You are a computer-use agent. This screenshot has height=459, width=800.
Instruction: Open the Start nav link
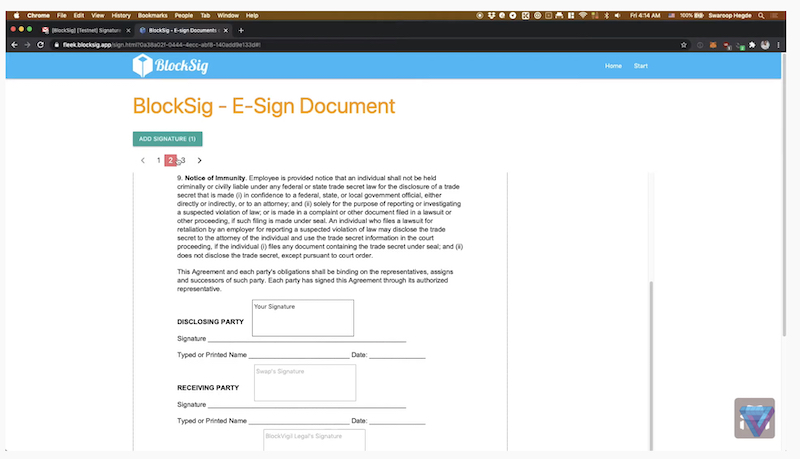640,66
